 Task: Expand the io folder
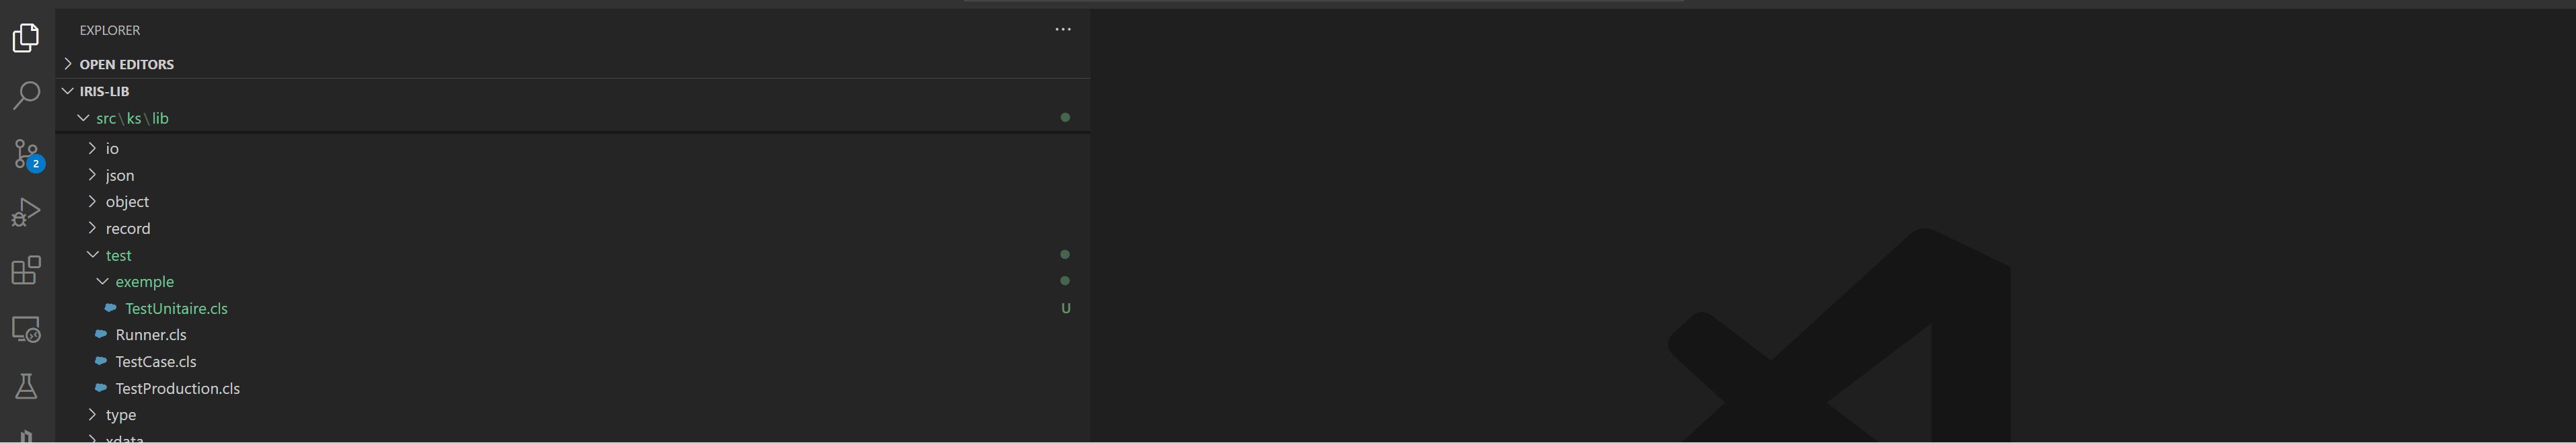(x=112, y=149)
